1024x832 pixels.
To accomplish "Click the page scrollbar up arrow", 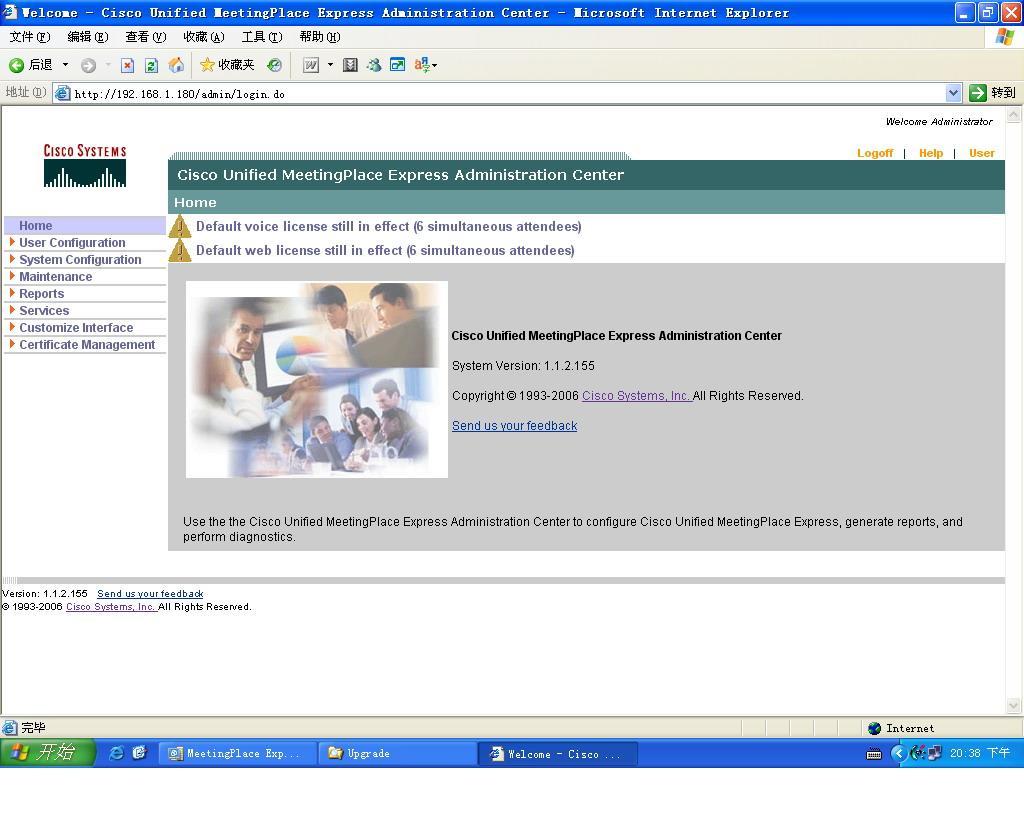I will [1014, 115].
